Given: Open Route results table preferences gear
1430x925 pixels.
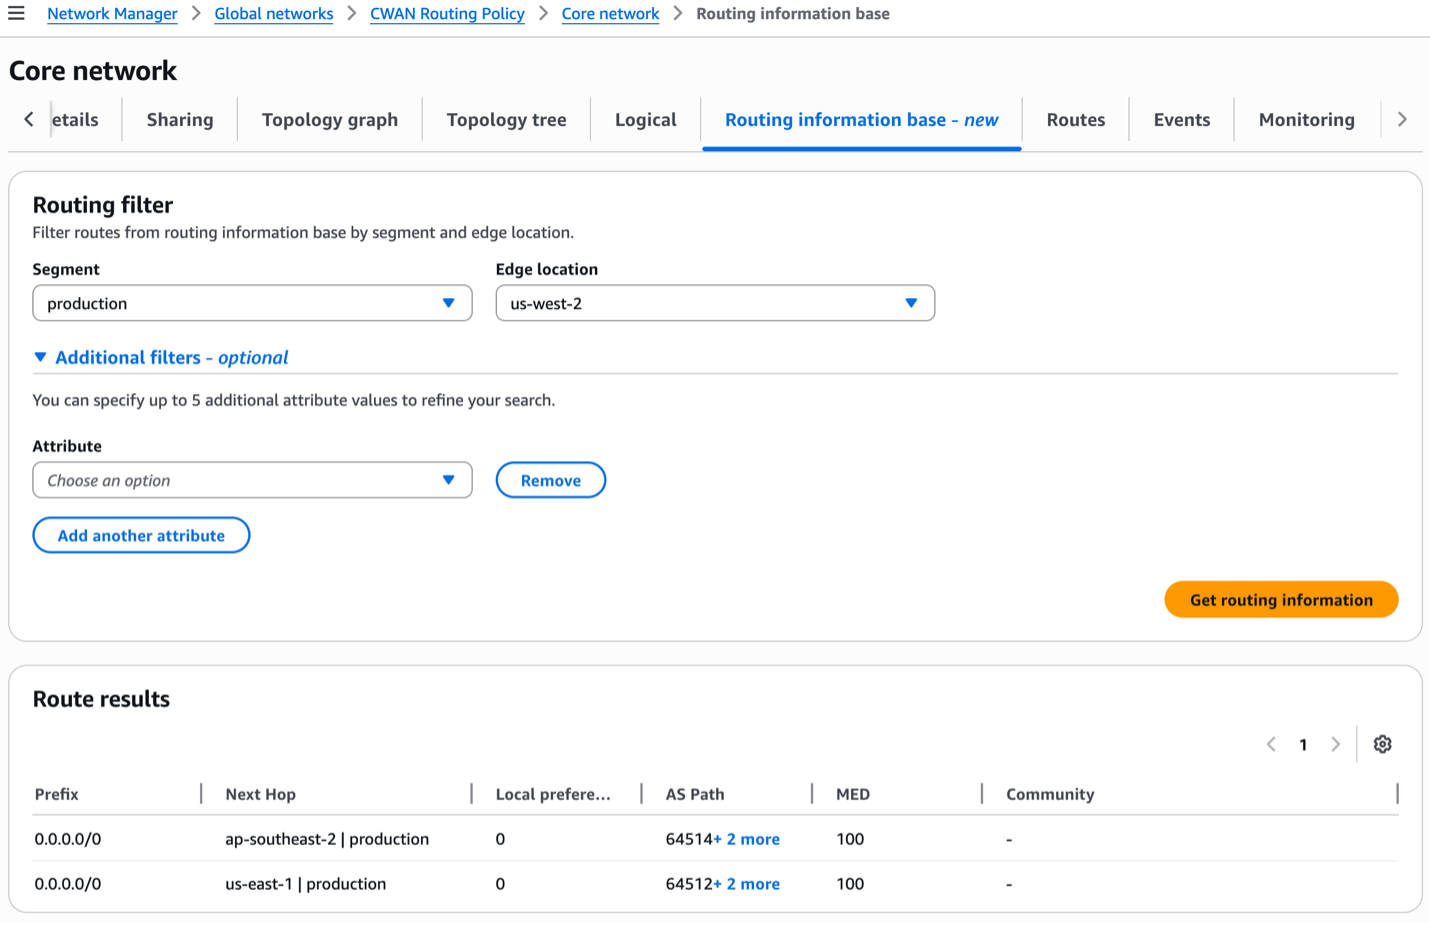Looking at the screenshot, I should (1382, 744).
